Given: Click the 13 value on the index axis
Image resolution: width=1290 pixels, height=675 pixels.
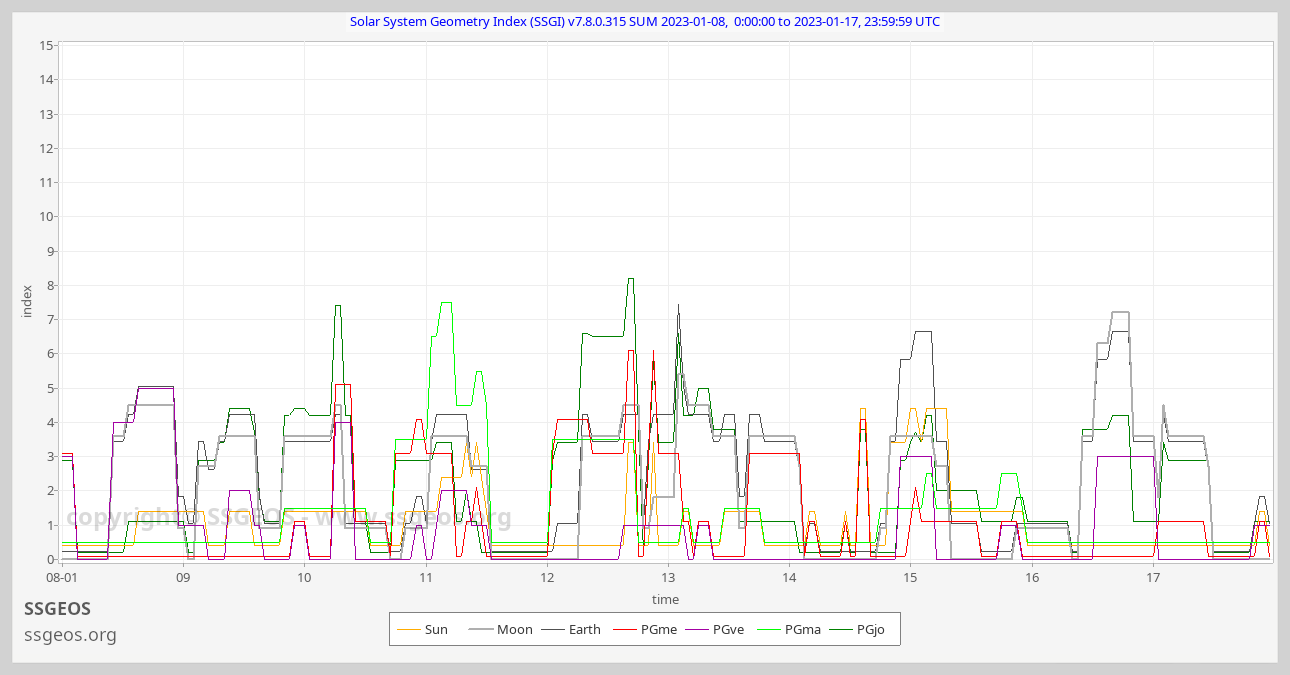Looking at the screenshot, I should click(x=47, y=114).
